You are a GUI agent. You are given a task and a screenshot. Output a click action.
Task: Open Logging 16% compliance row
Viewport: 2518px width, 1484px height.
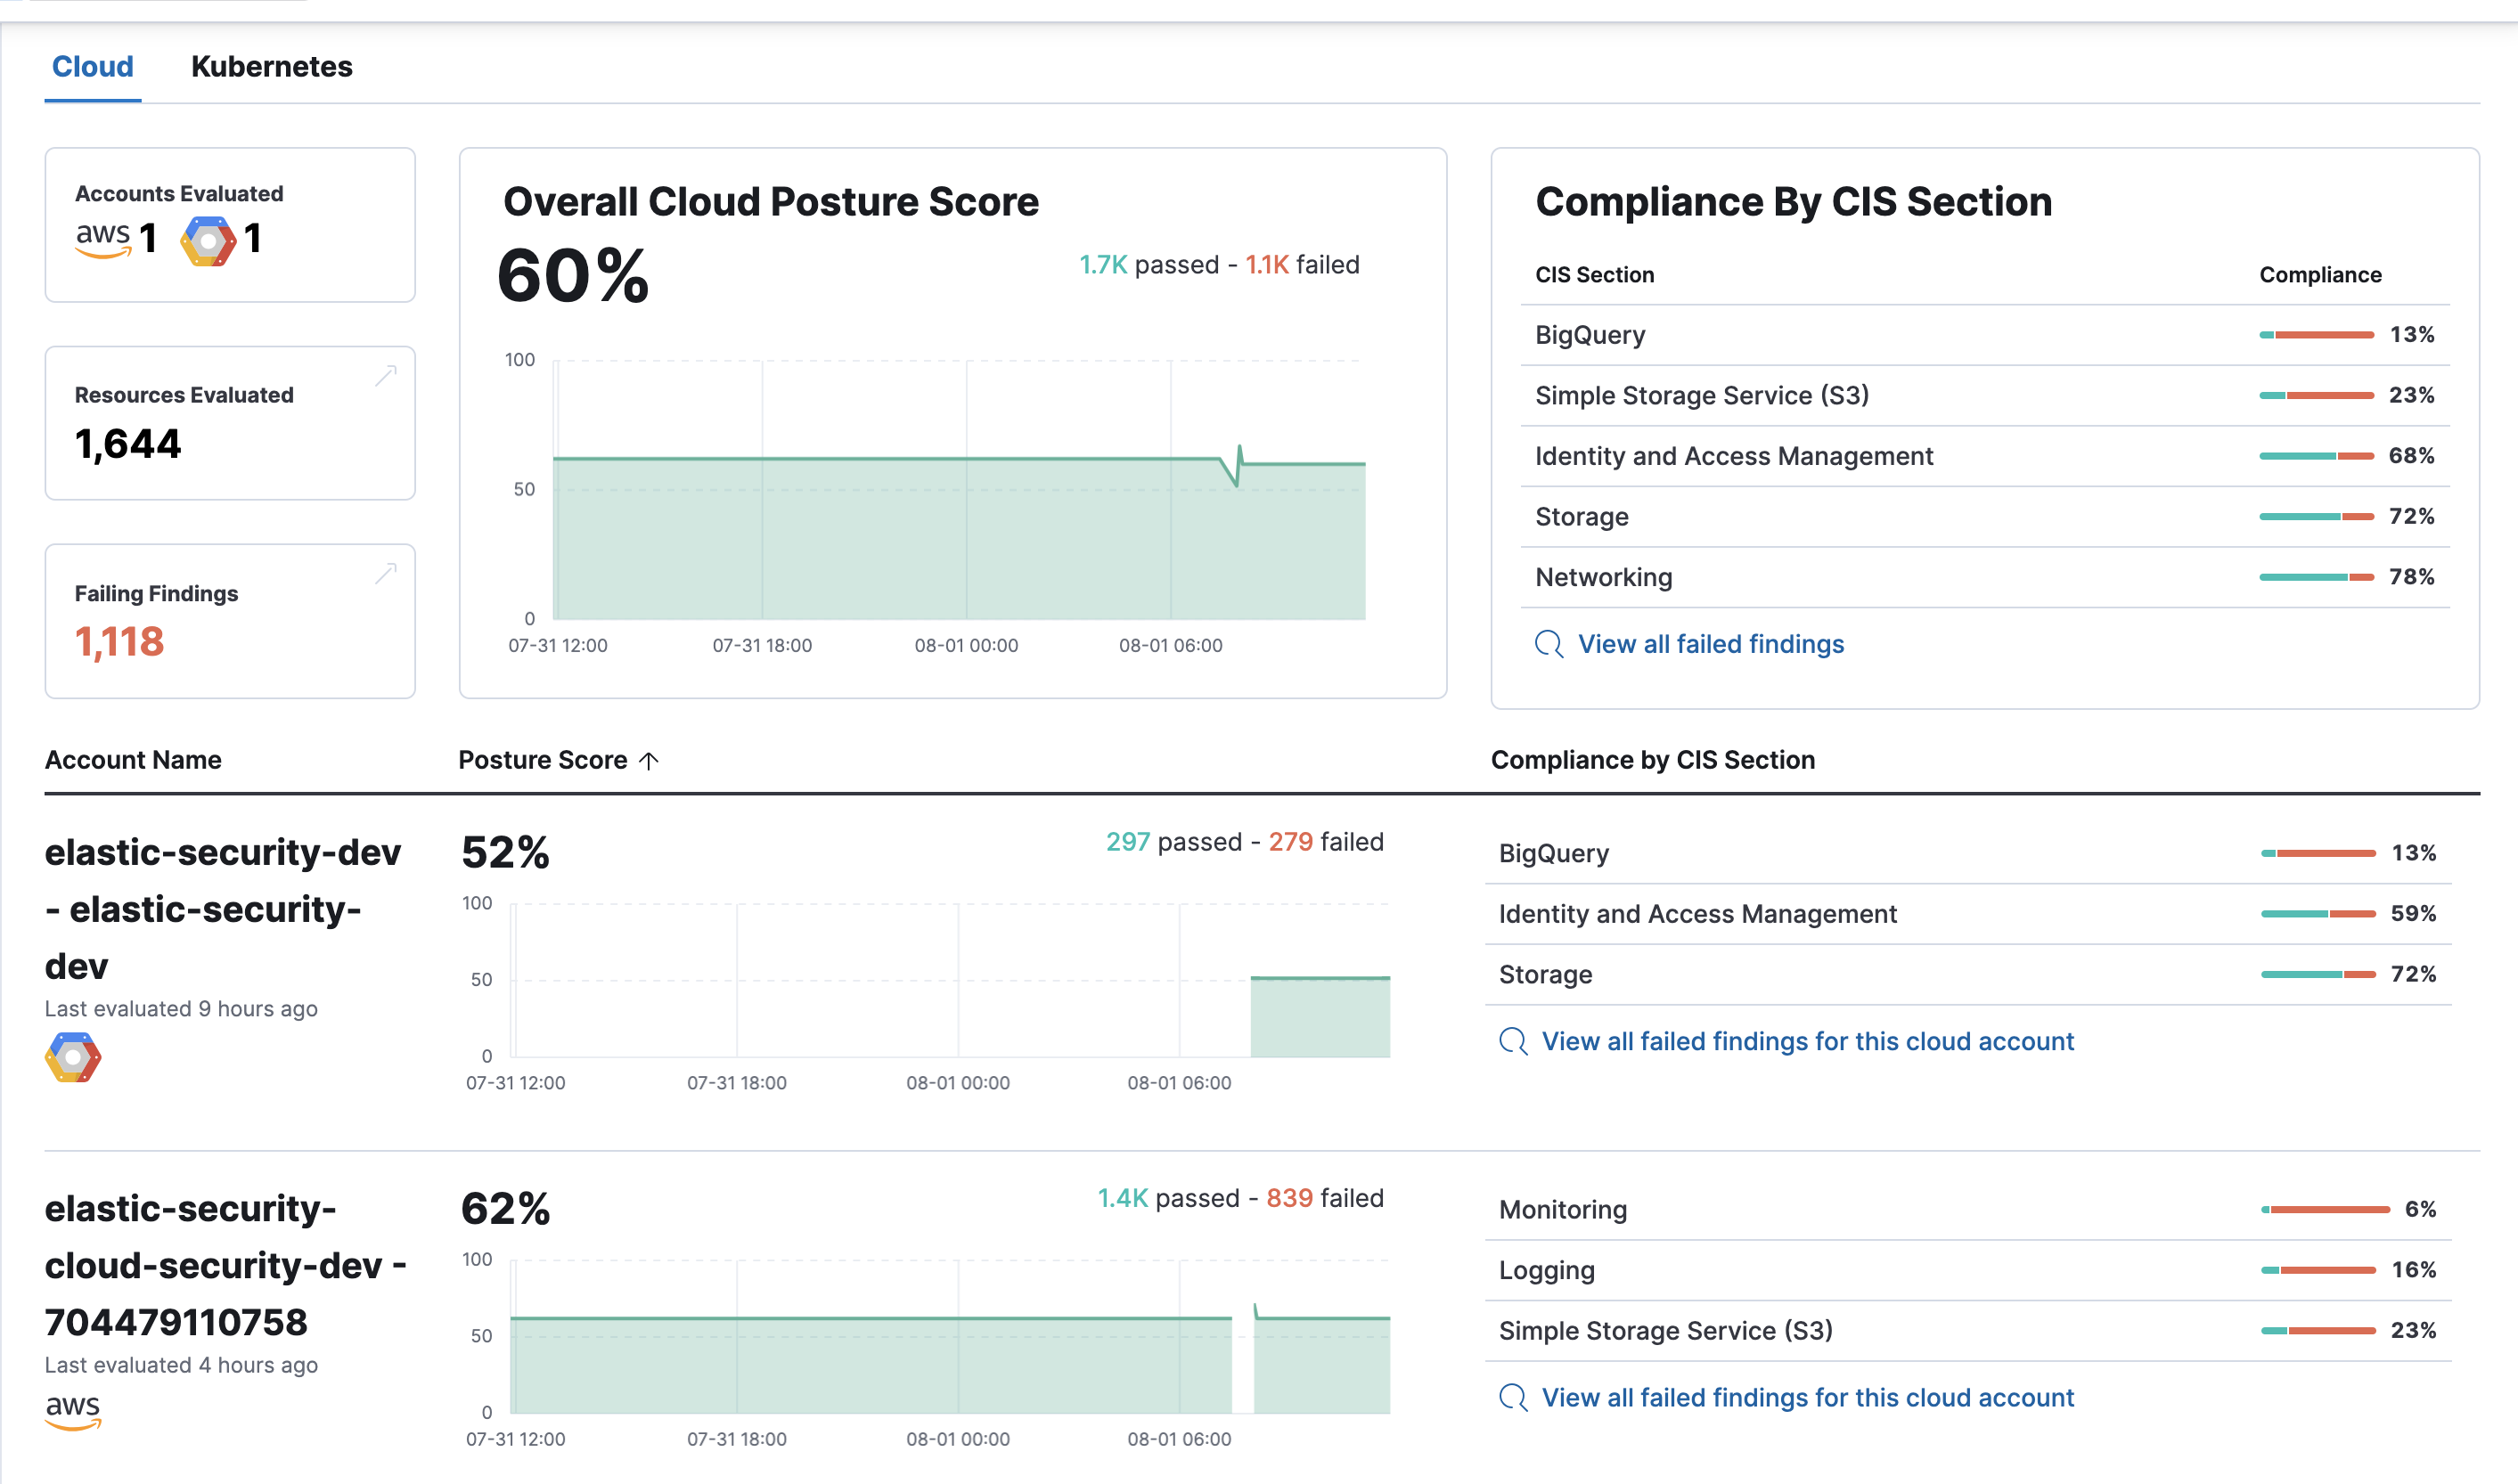[1967, 1271]
